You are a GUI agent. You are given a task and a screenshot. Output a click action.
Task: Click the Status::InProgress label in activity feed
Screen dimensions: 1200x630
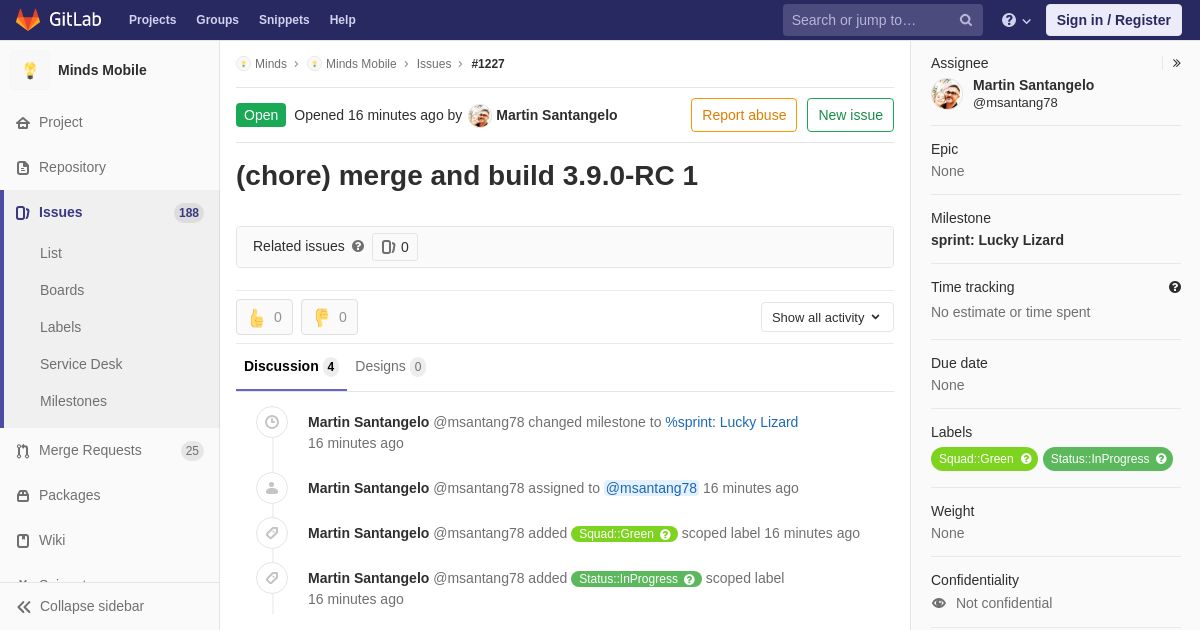point(635,579)
